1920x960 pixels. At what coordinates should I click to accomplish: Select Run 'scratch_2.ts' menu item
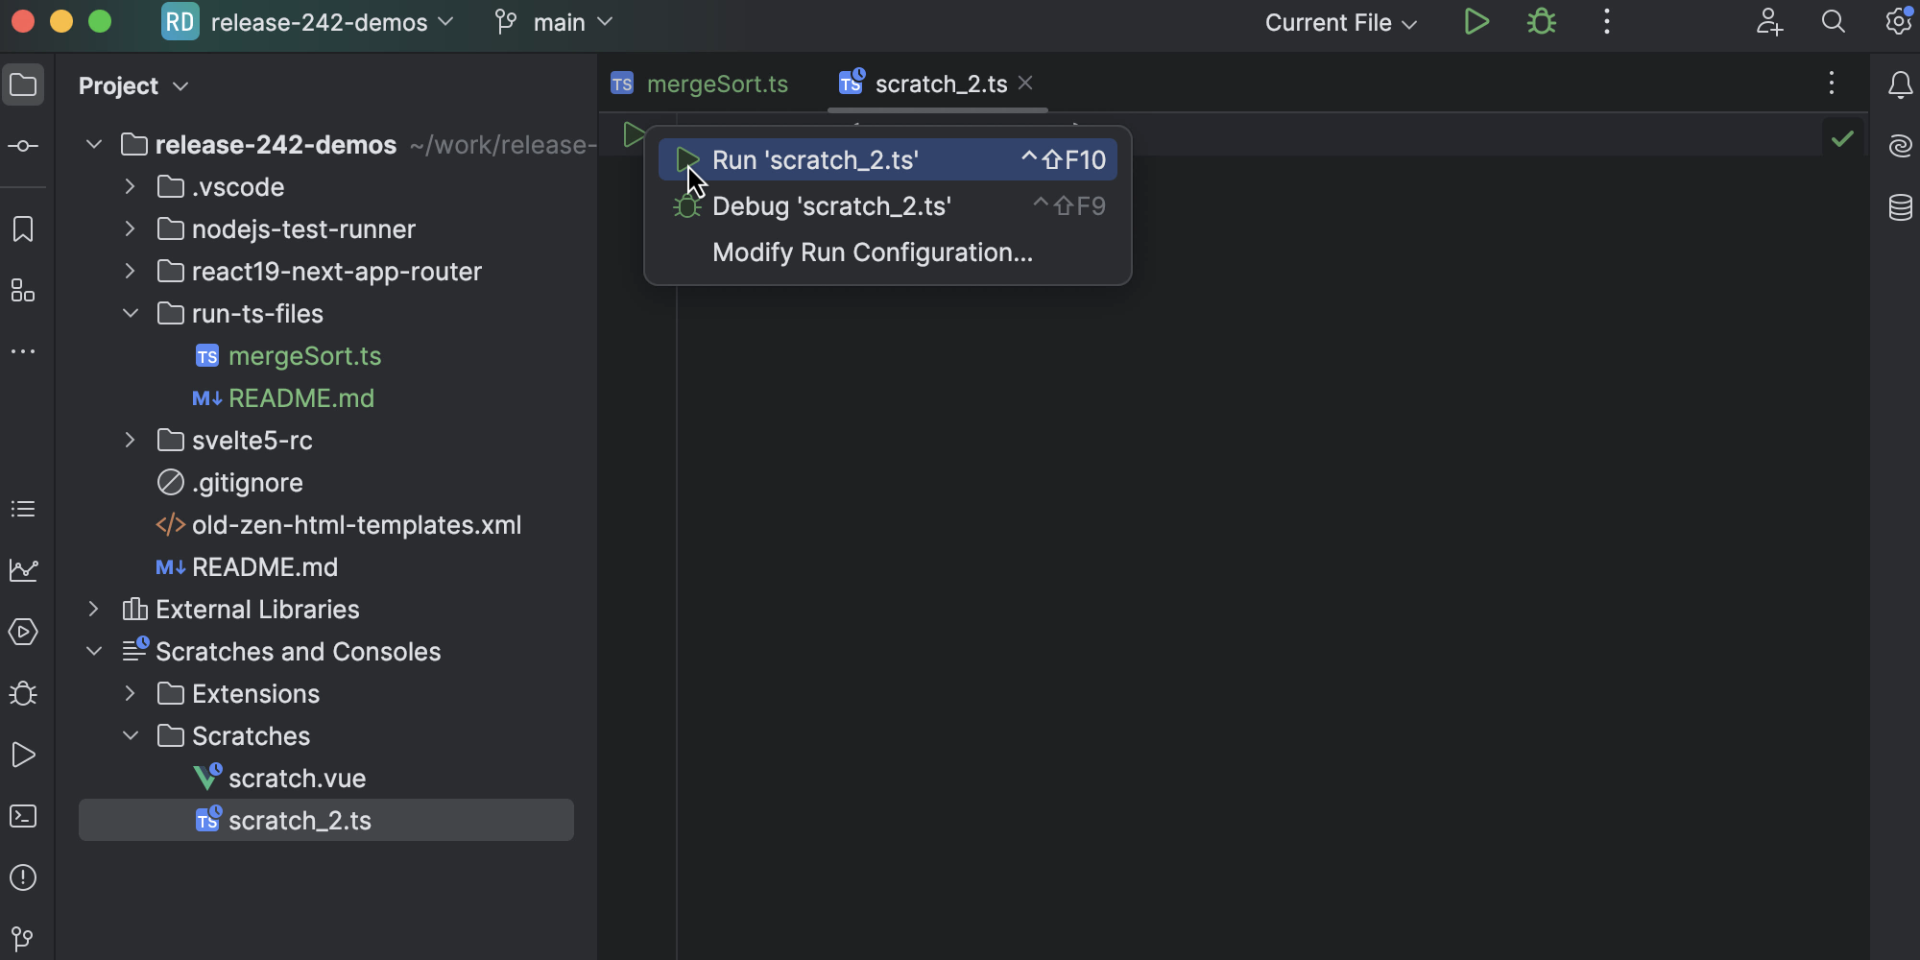tap(887, 160)
